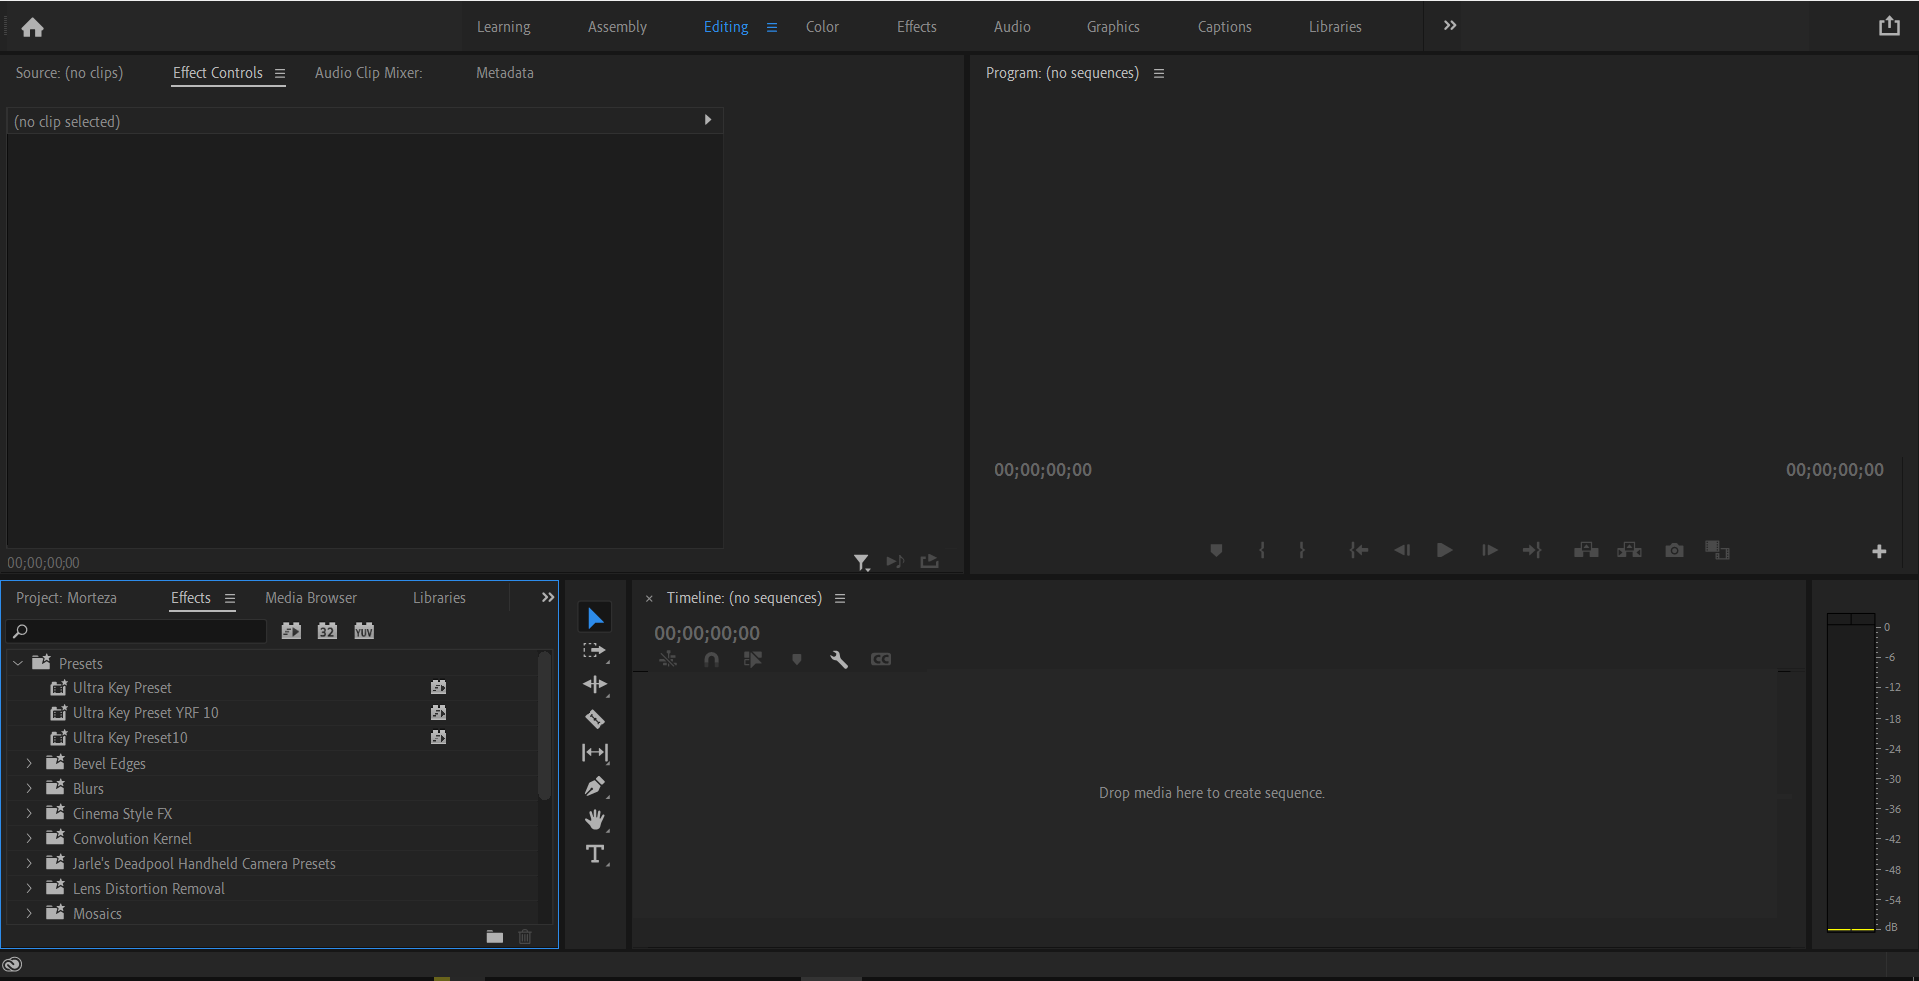Expand the Bevel Edges folder
Viewport: 1919px width, 981px height.
pyautogui.click(x=29, y=764)
